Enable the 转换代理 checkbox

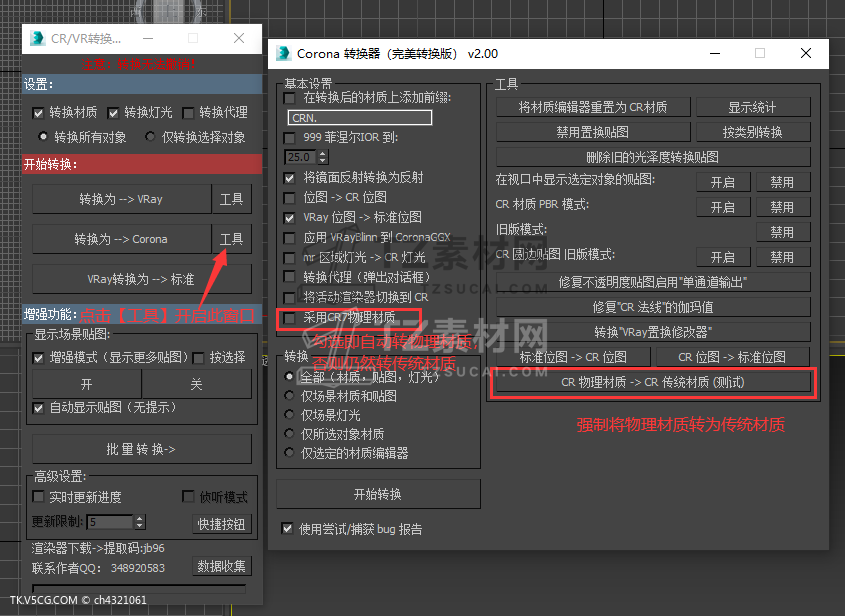(188, 113)
